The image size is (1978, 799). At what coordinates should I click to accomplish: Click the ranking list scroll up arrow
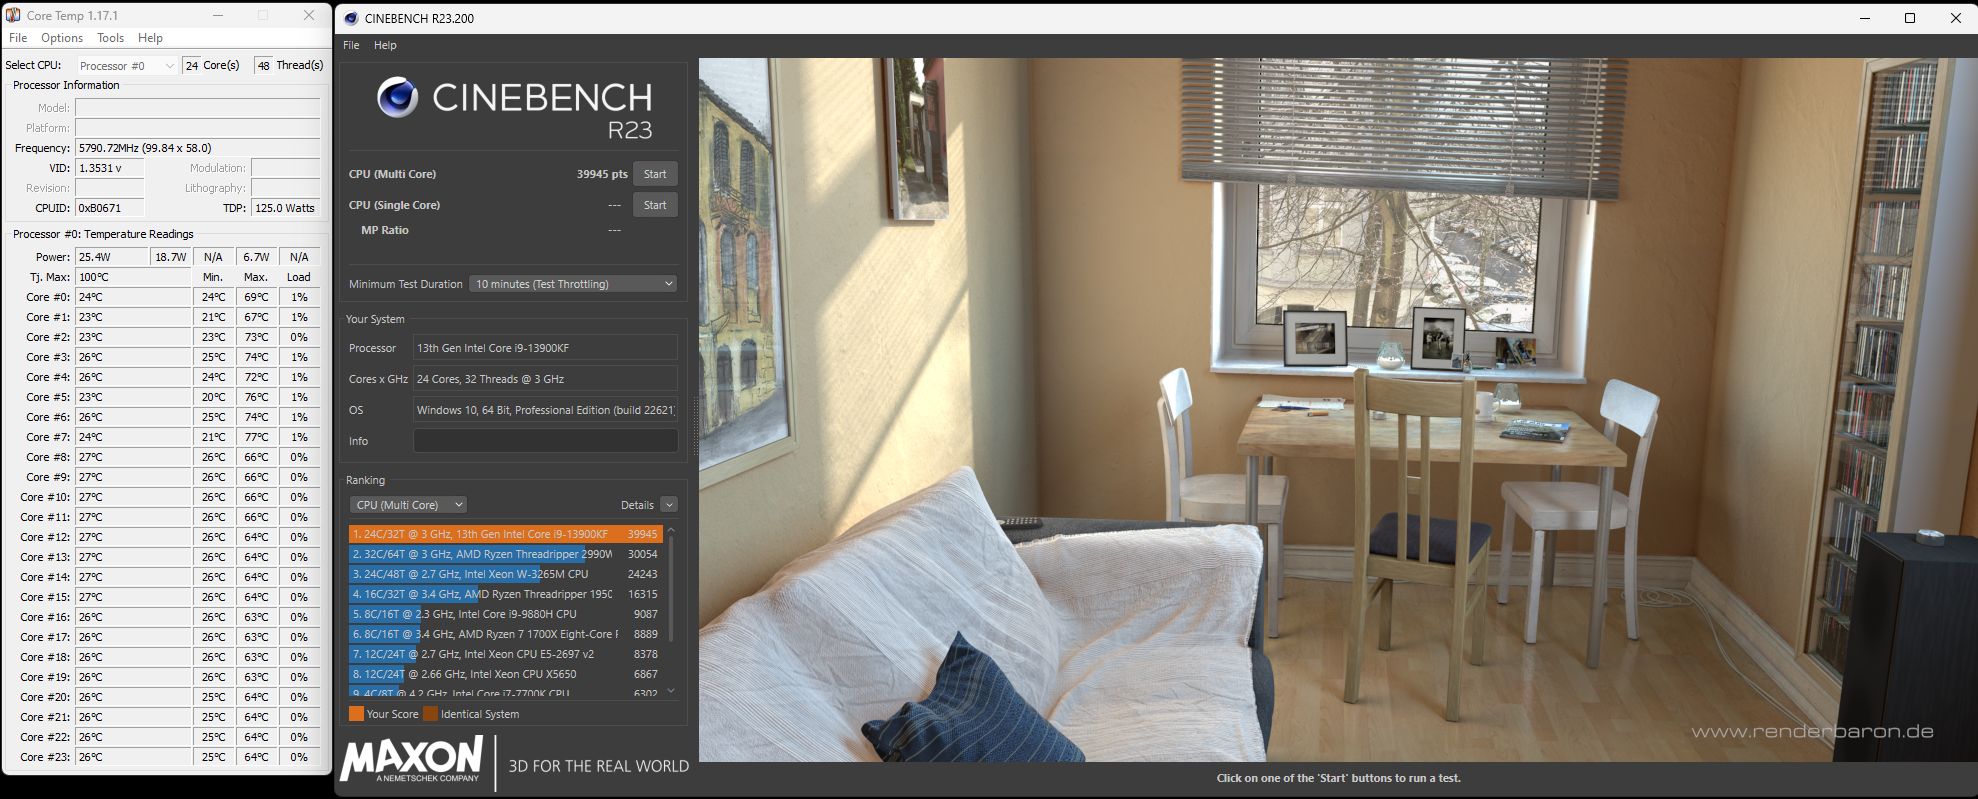[671, 530]
